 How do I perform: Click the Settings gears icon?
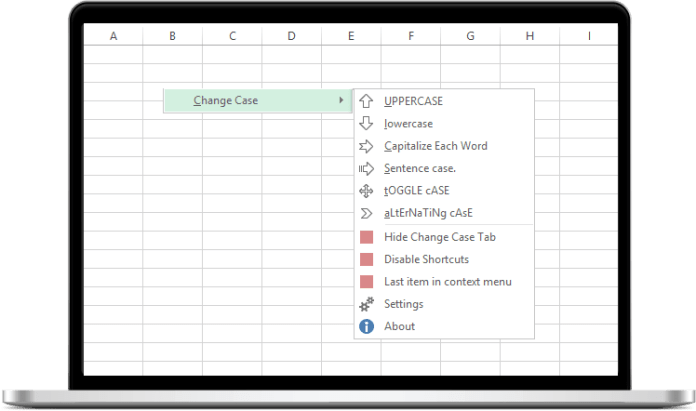point(366,304)
